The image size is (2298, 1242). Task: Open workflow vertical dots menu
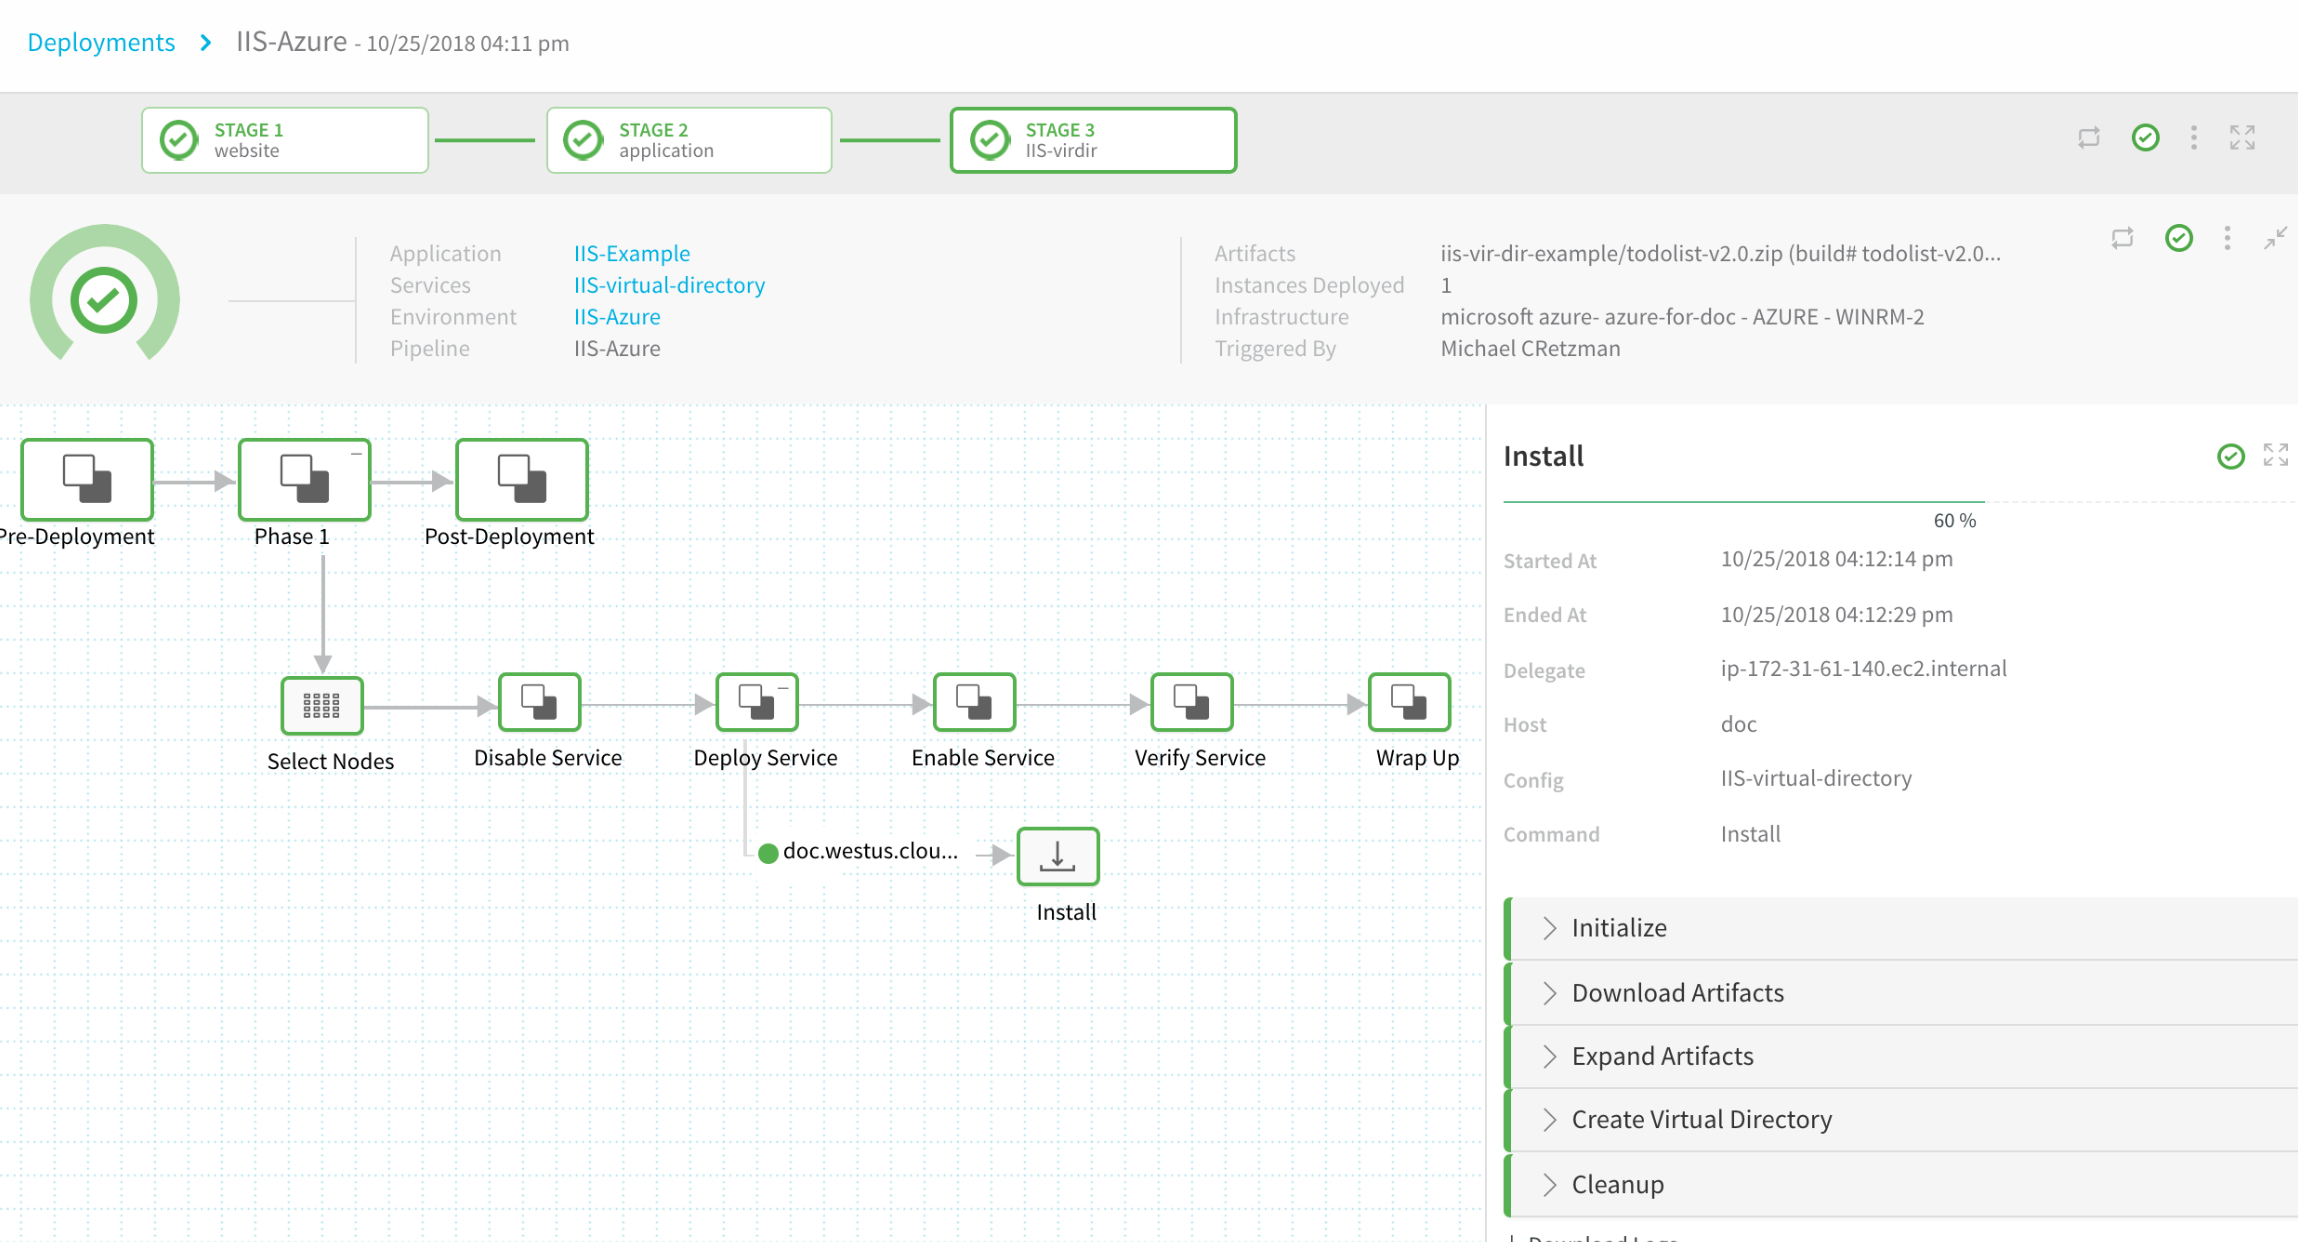tap(2227, 238)
